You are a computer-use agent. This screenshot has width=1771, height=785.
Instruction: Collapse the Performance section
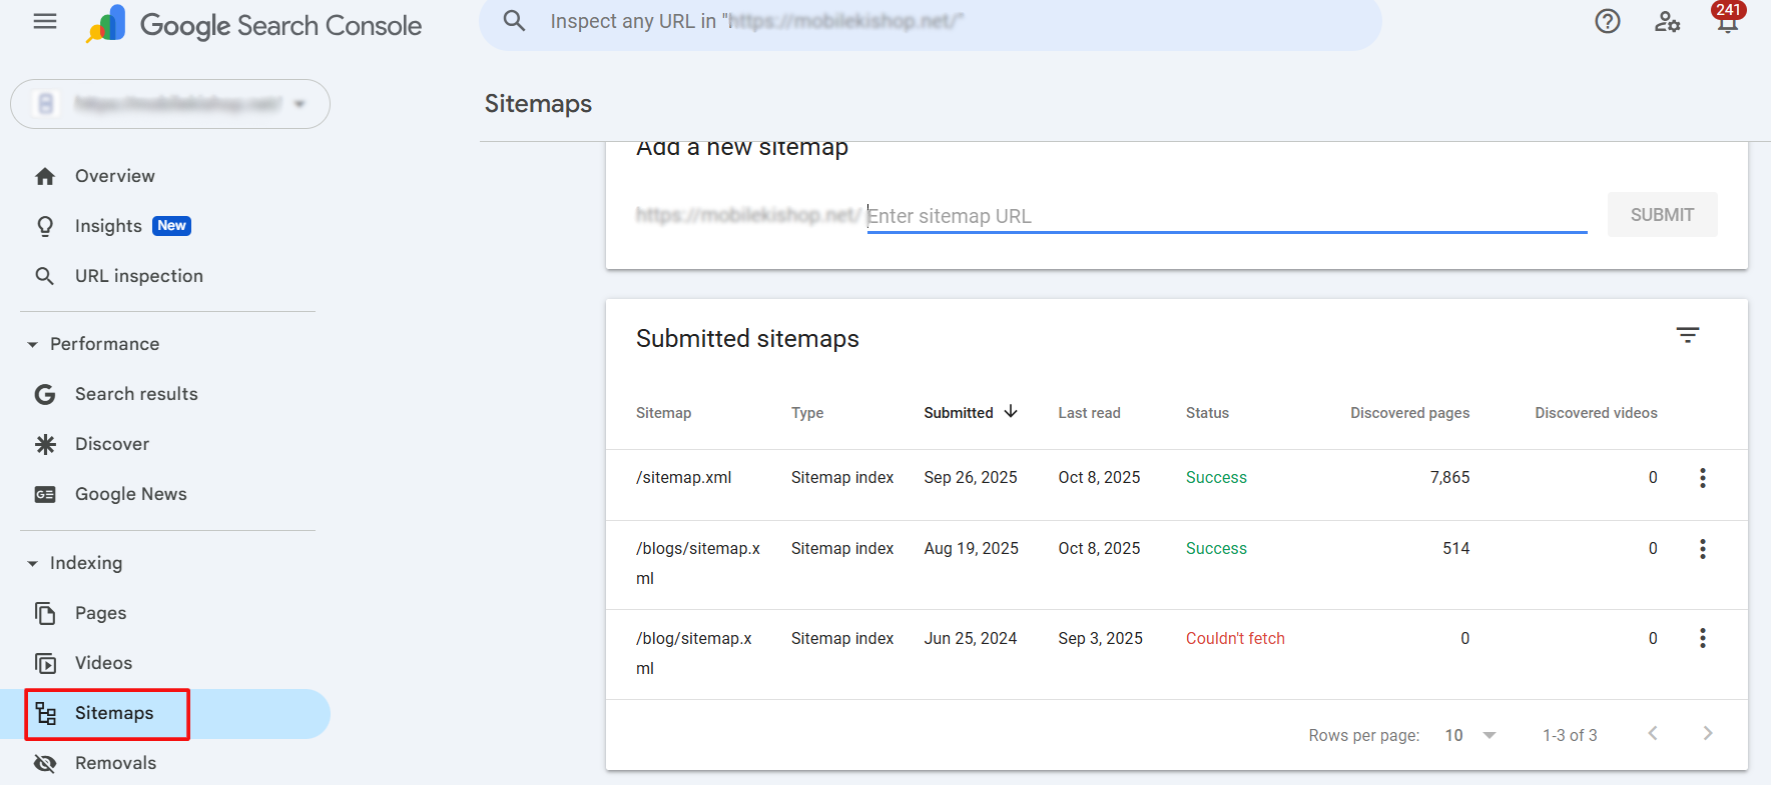[x=32, y=345]
